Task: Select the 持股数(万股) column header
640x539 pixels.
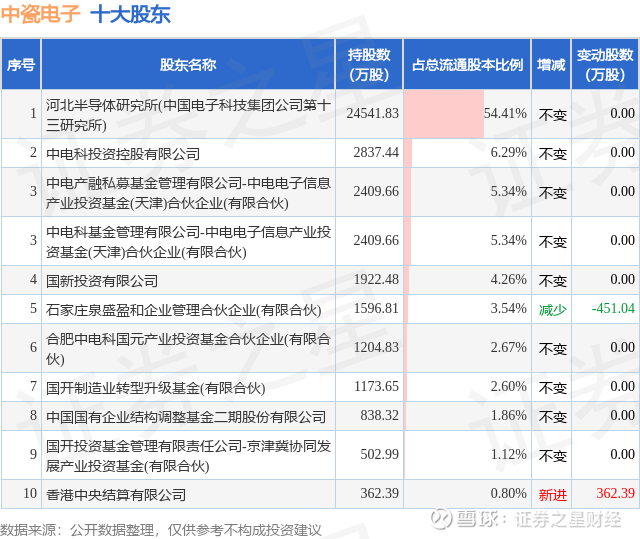Action: pyautogui.click(x=369, y=64)
